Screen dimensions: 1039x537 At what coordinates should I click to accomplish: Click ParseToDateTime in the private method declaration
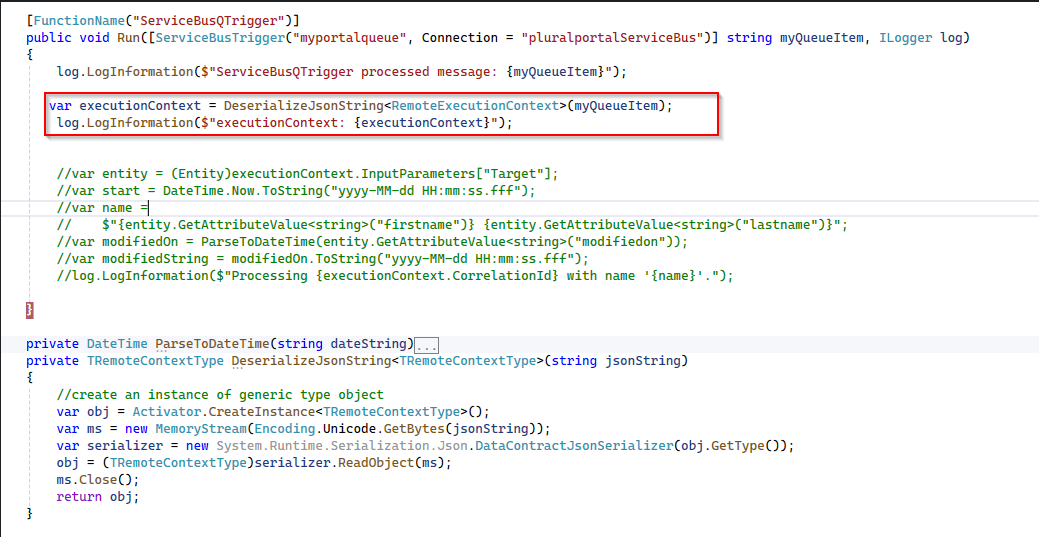tap(212, 344)
